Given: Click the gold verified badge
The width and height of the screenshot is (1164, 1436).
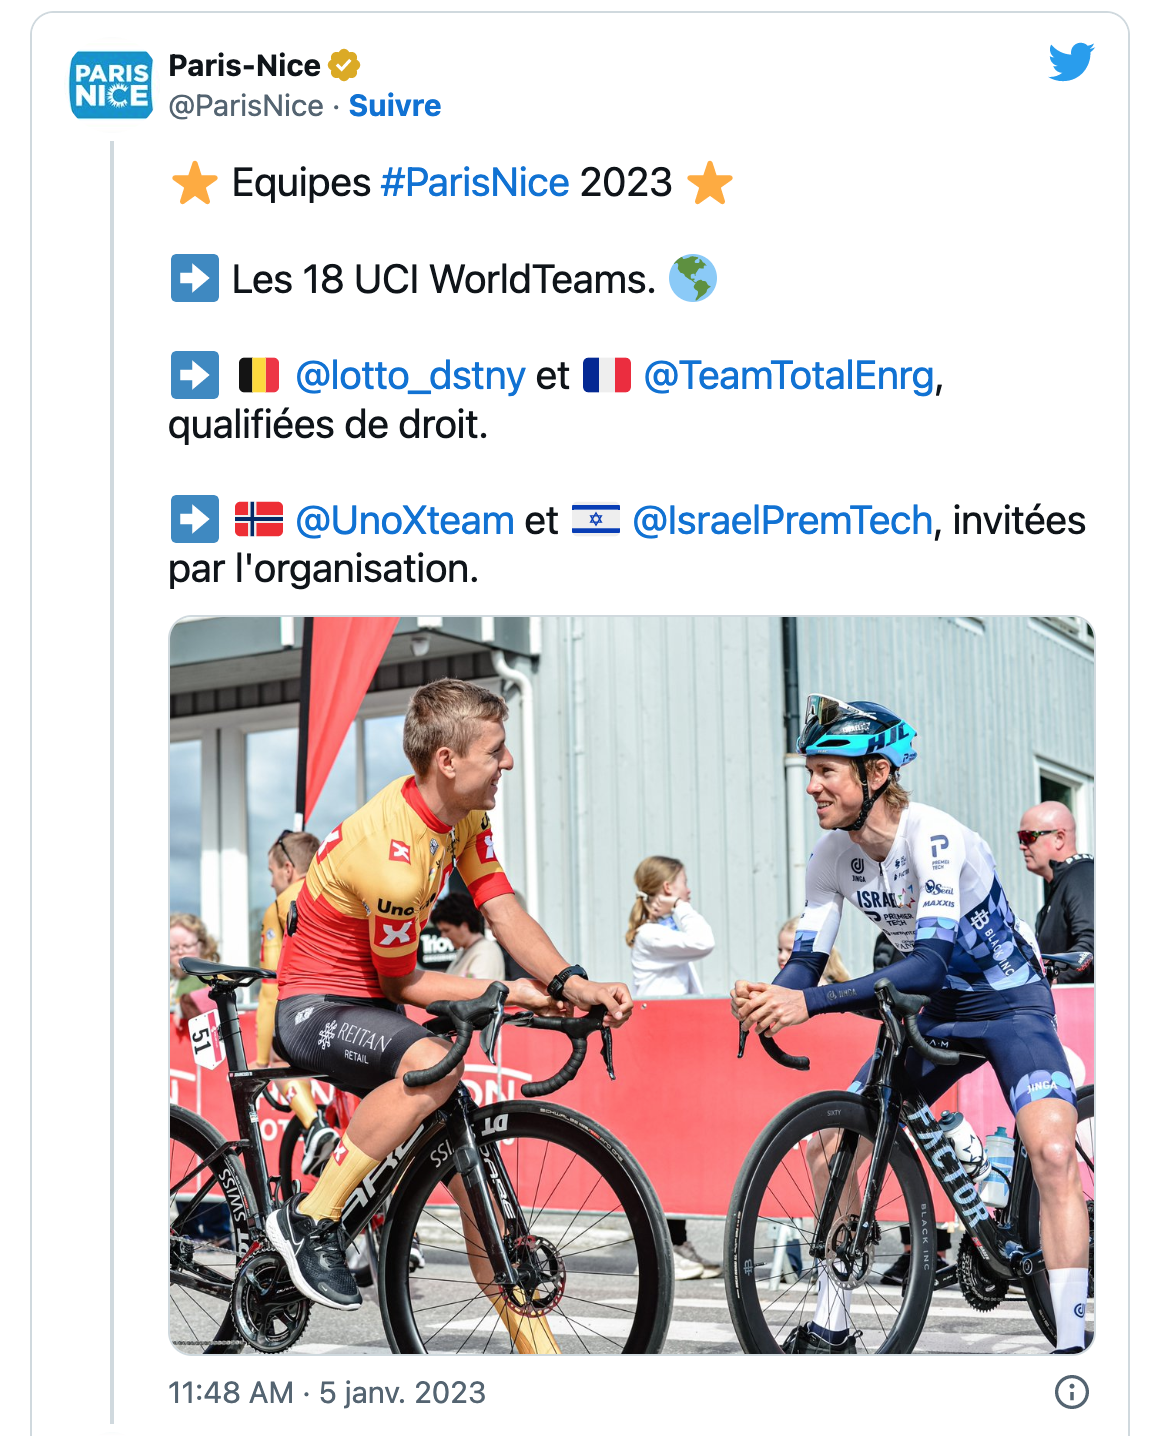Looking at the screenshot, I should coord(344,66).
